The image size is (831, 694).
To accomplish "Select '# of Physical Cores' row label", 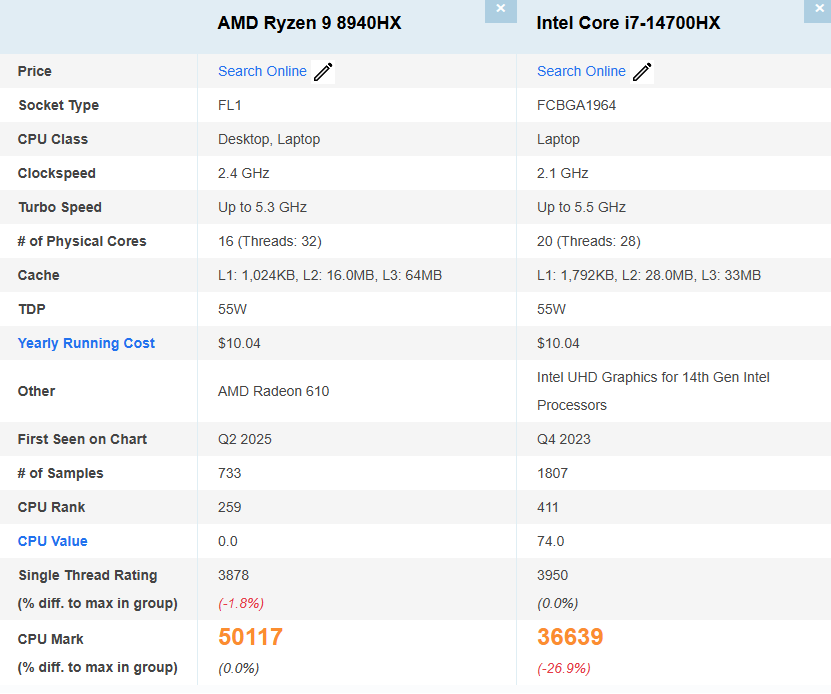I will click(82, 241).
